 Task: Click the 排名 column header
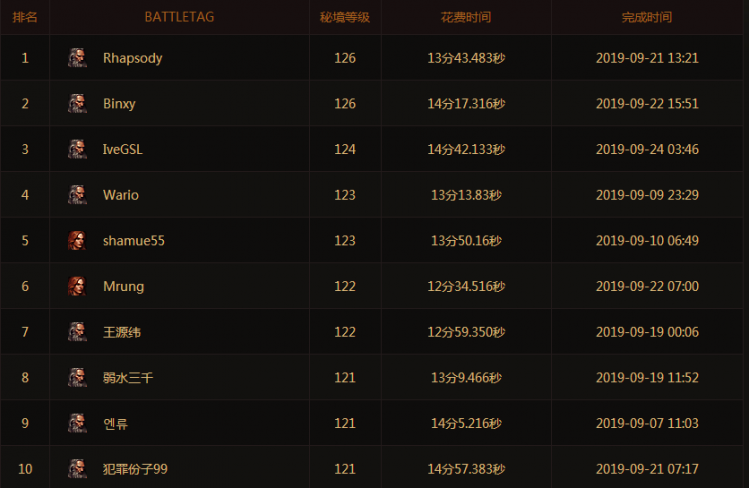[25, 17]
